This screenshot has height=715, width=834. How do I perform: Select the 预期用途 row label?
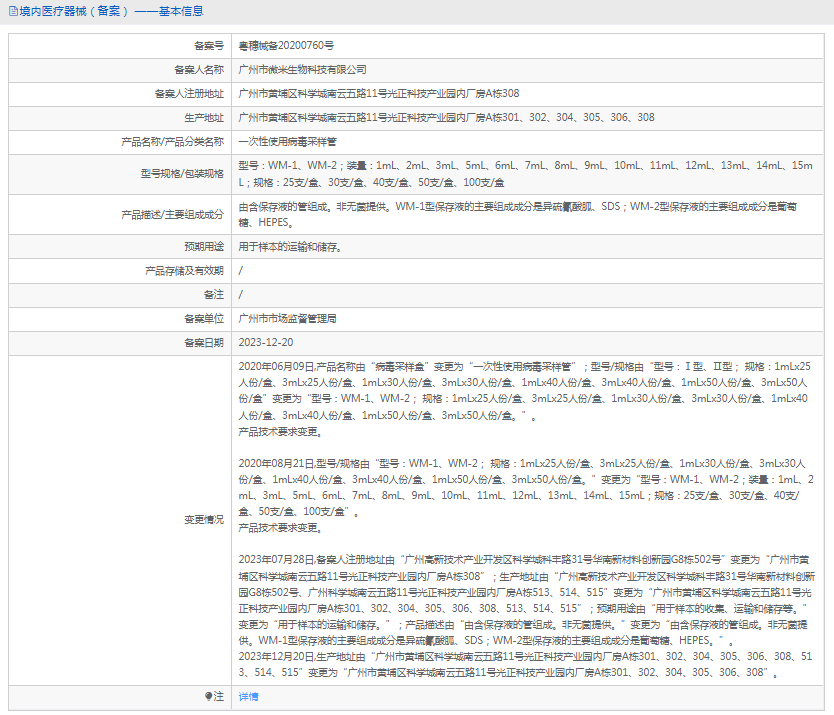204,246
